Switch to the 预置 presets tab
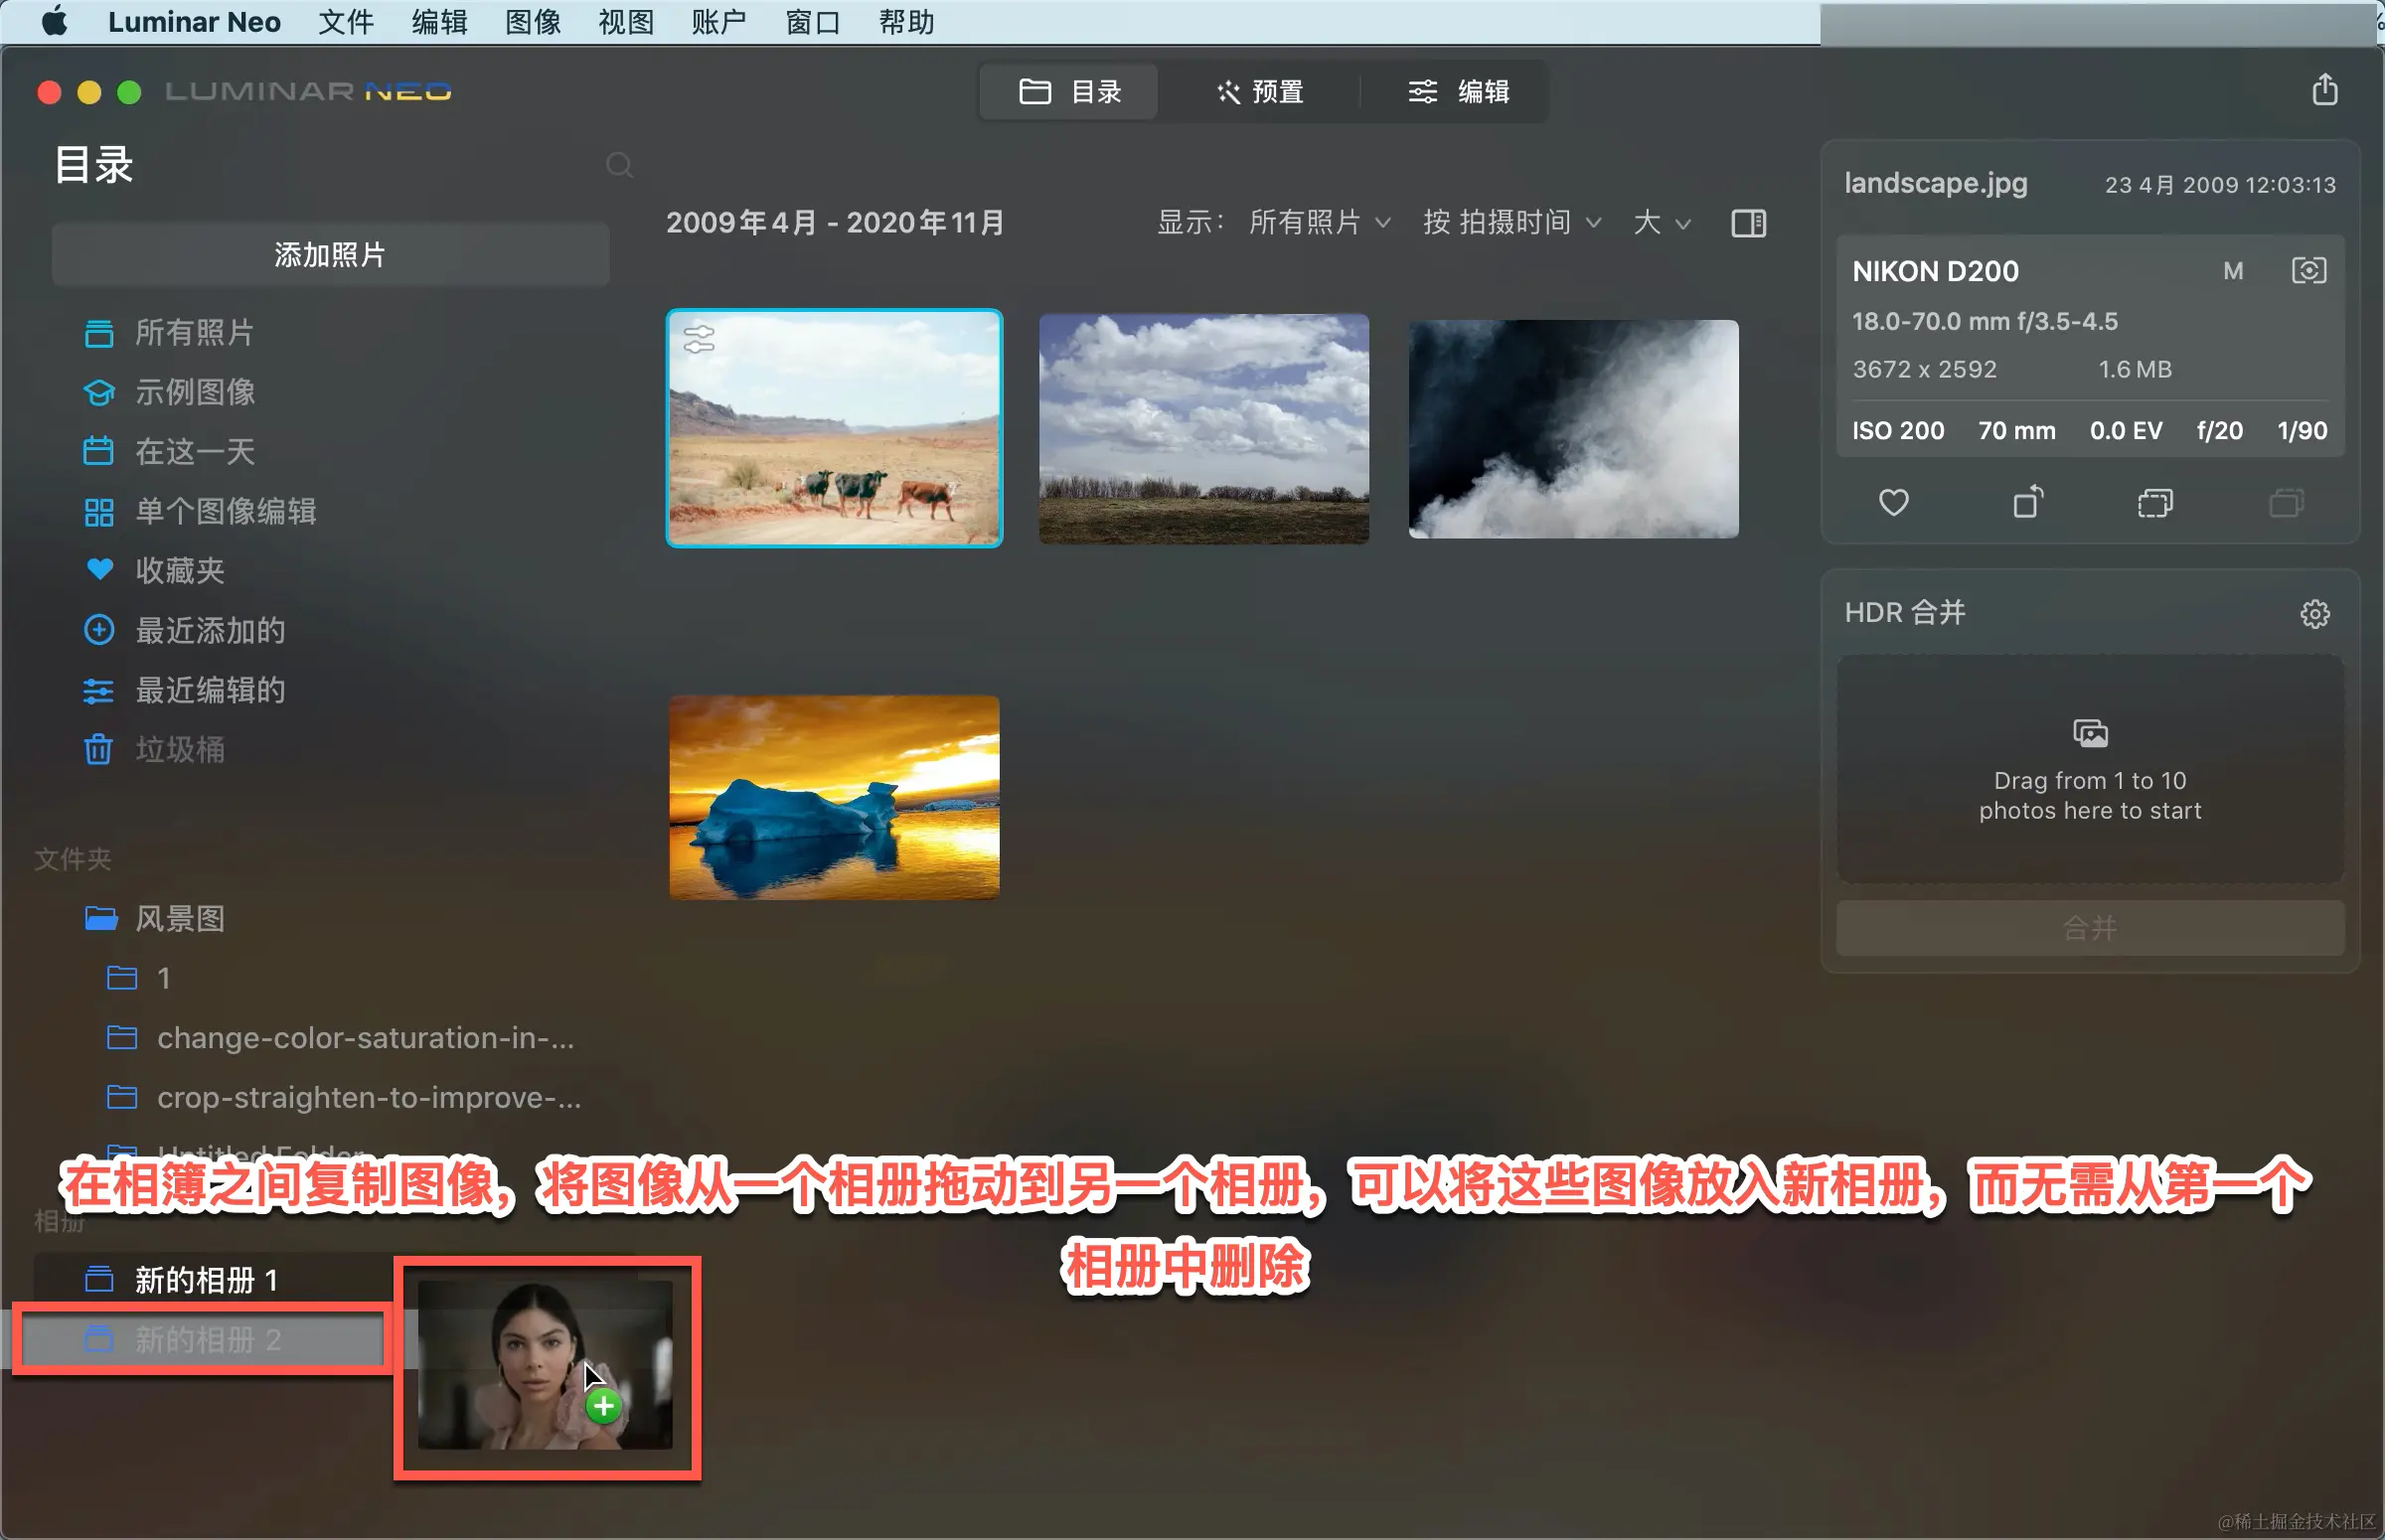The width and height of the screenshot is (2385, 1540). tap(1260, 92)
